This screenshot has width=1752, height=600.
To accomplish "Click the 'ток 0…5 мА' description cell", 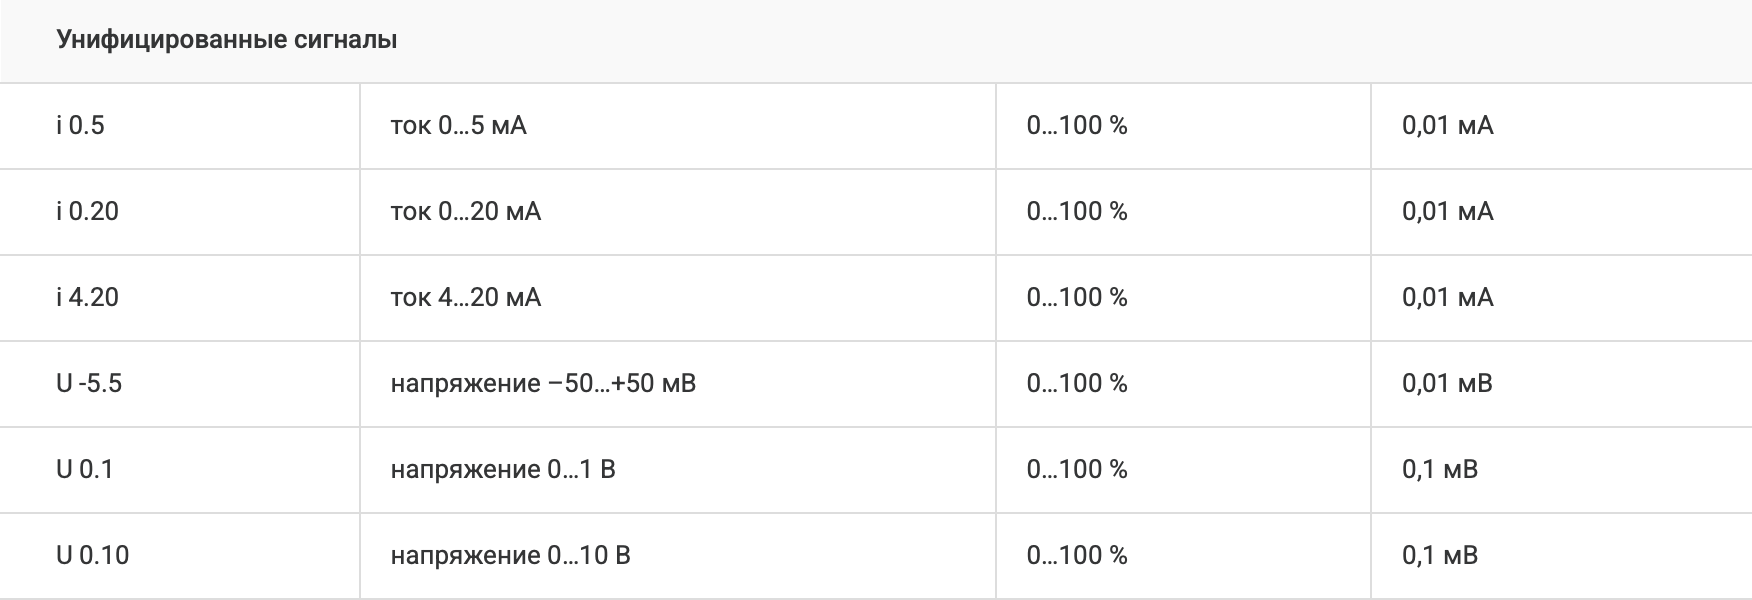I will tap(458, 126).
